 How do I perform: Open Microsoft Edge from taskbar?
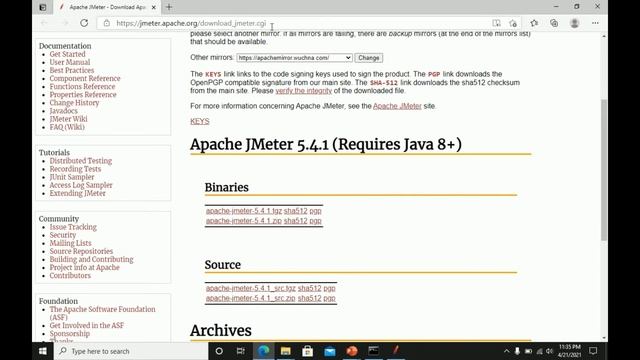click(x=263, y=351)
